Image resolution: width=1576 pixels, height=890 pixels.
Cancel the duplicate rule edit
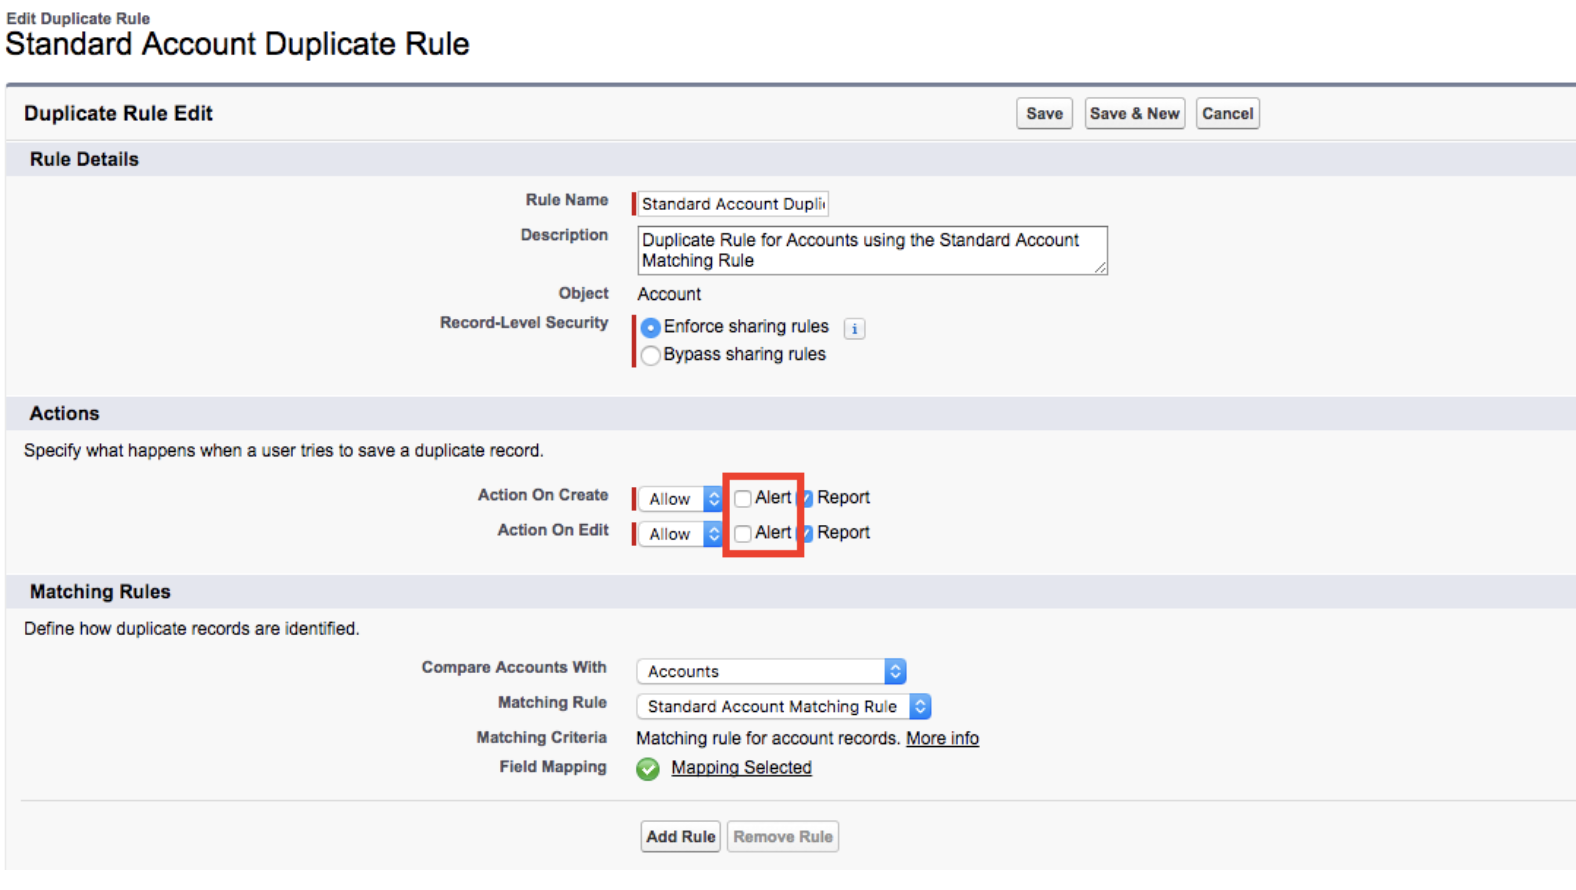click(1227, 114)
